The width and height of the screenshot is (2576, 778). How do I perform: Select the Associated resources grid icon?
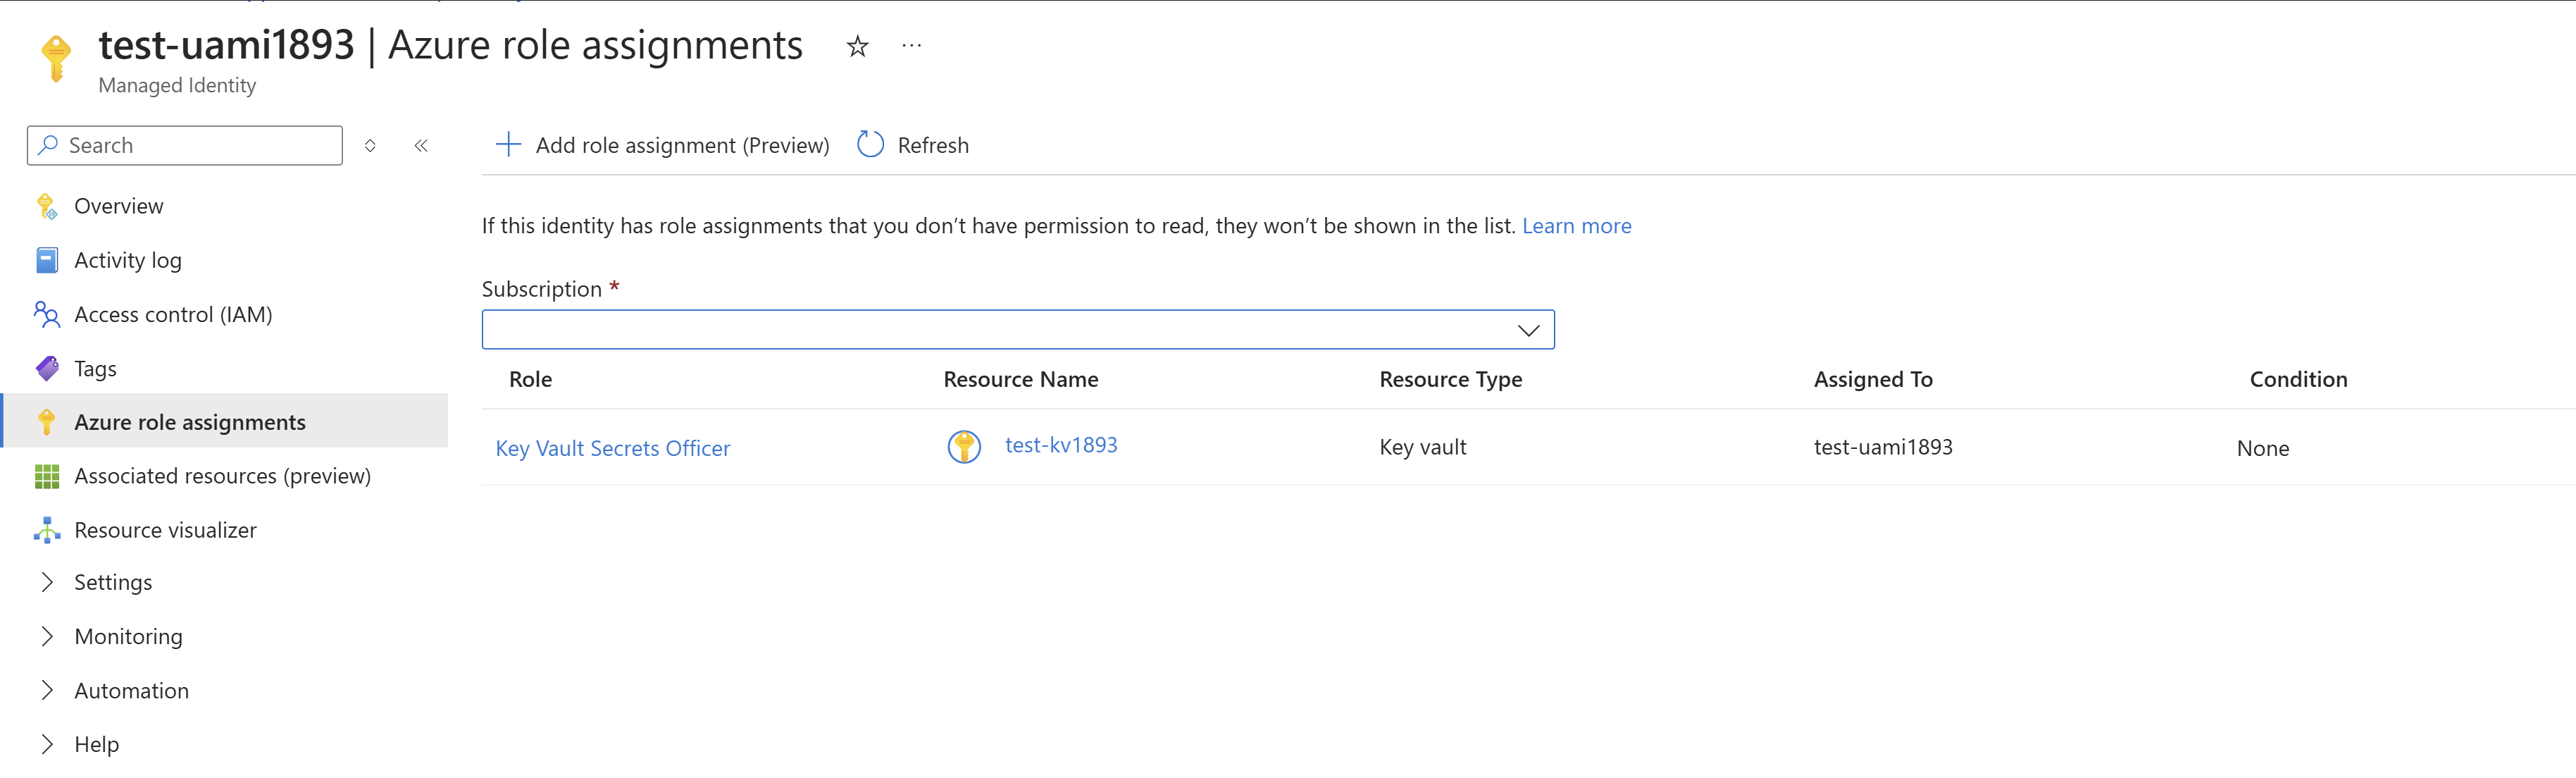(46, 476)
